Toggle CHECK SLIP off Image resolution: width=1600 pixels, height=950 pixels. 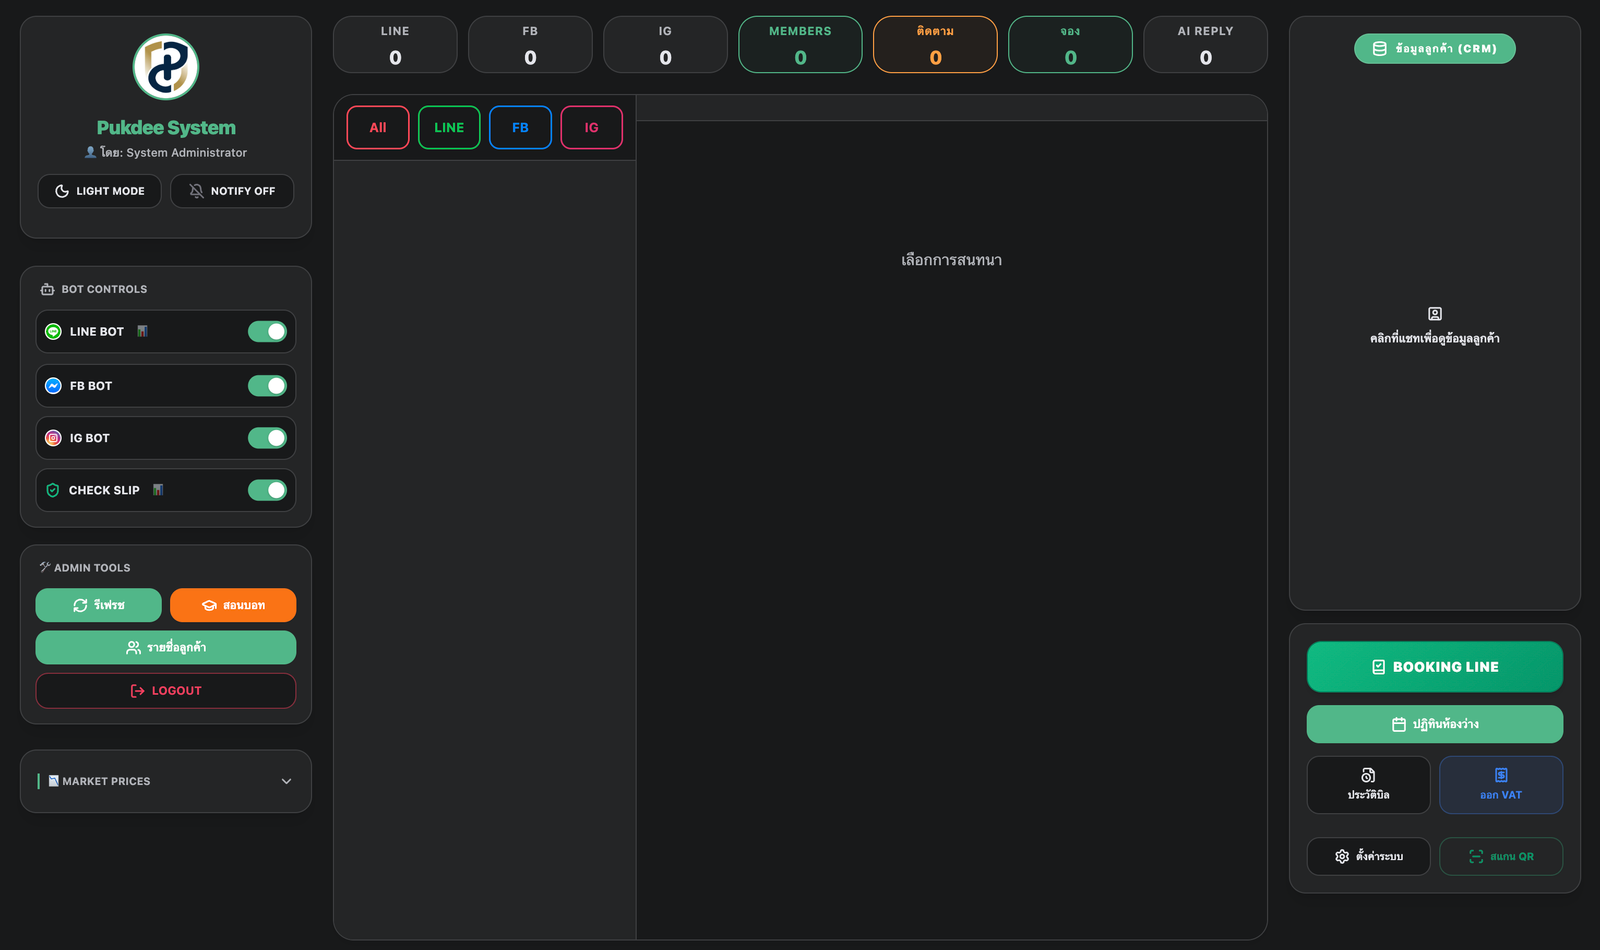(x=267, y=490)
